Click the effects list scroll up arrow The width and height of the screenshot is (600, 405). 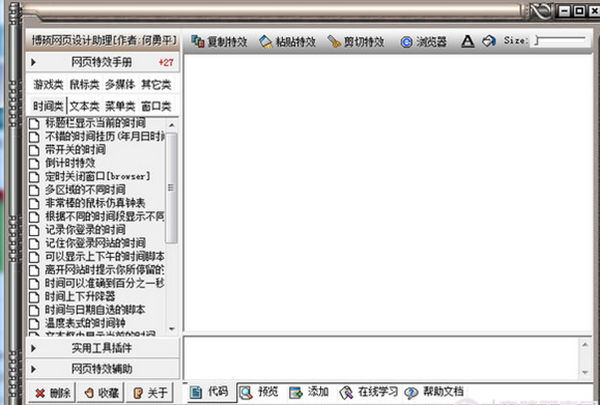pos(171,125)
